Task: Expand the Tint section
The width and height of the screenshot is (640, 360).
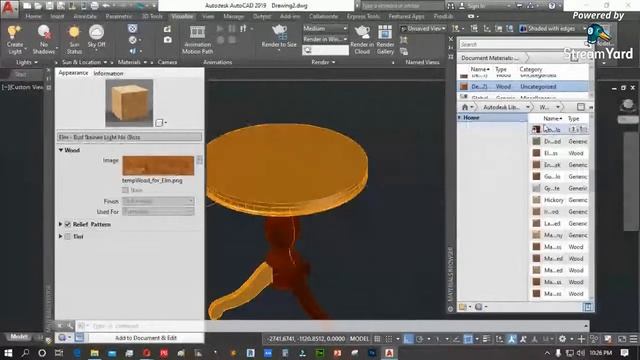Action: (60, 236)
